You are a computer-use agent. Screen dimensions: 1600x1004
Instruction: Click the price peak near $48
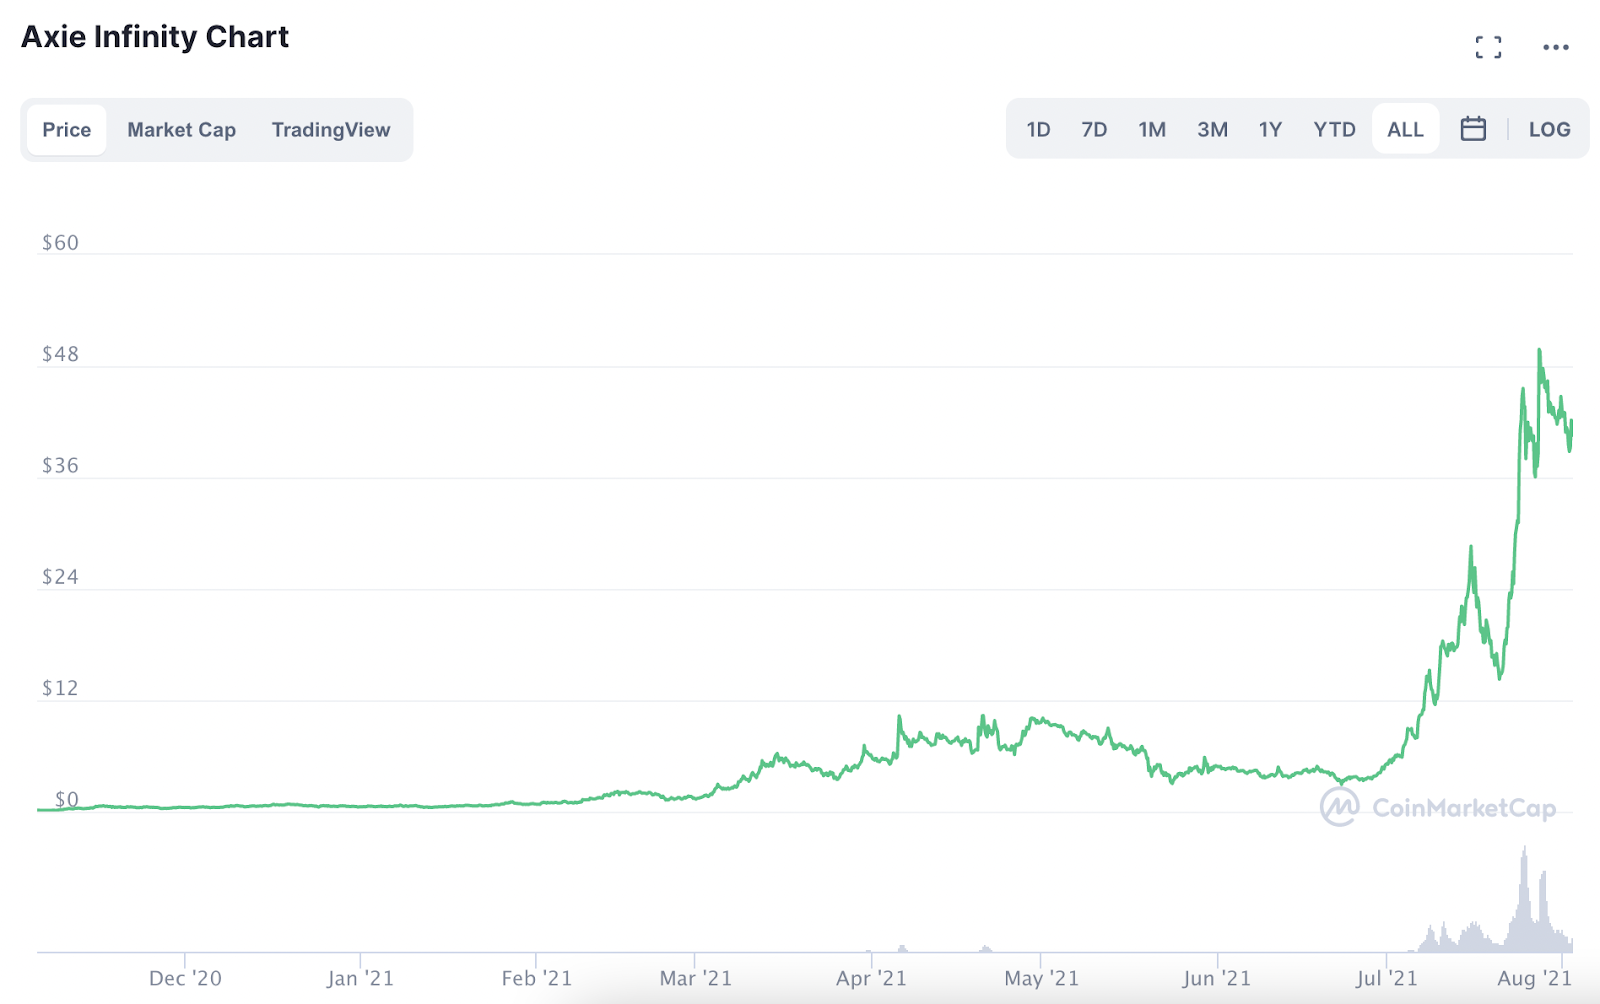(x=1539, y=351)
